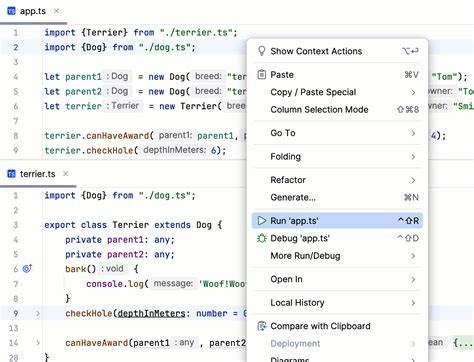Click the chevron arrow on Refactor row
The image size is (474, 362).
point(413,180)
